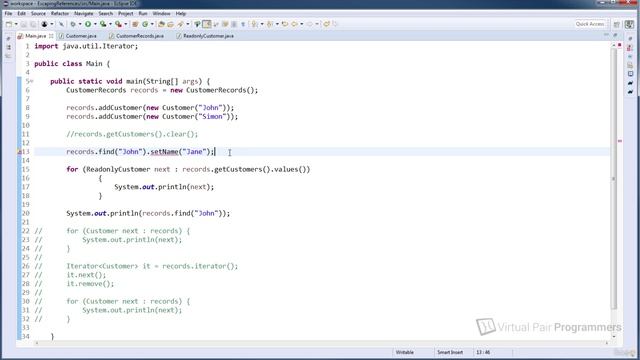Click the Search flashlight toolbar icon
640x360 pixels.
180,24
